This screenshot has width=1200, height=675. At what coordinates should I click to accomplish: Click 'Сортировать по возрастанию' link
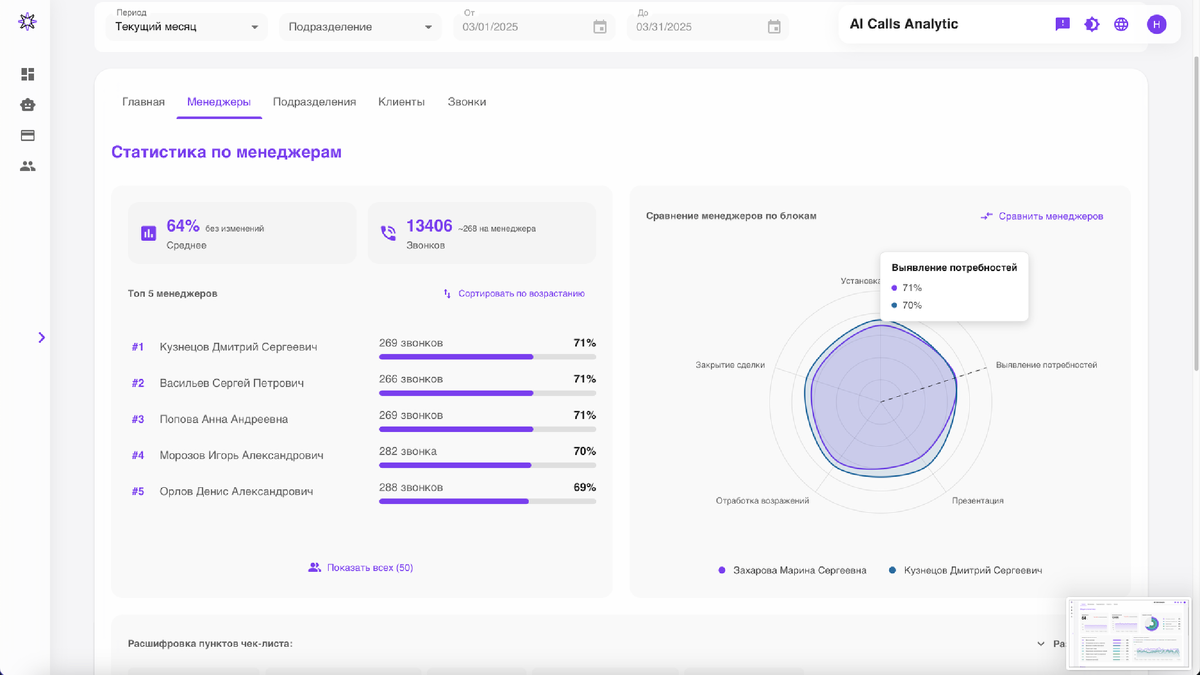pyautogui.click(x=521, y=294)
